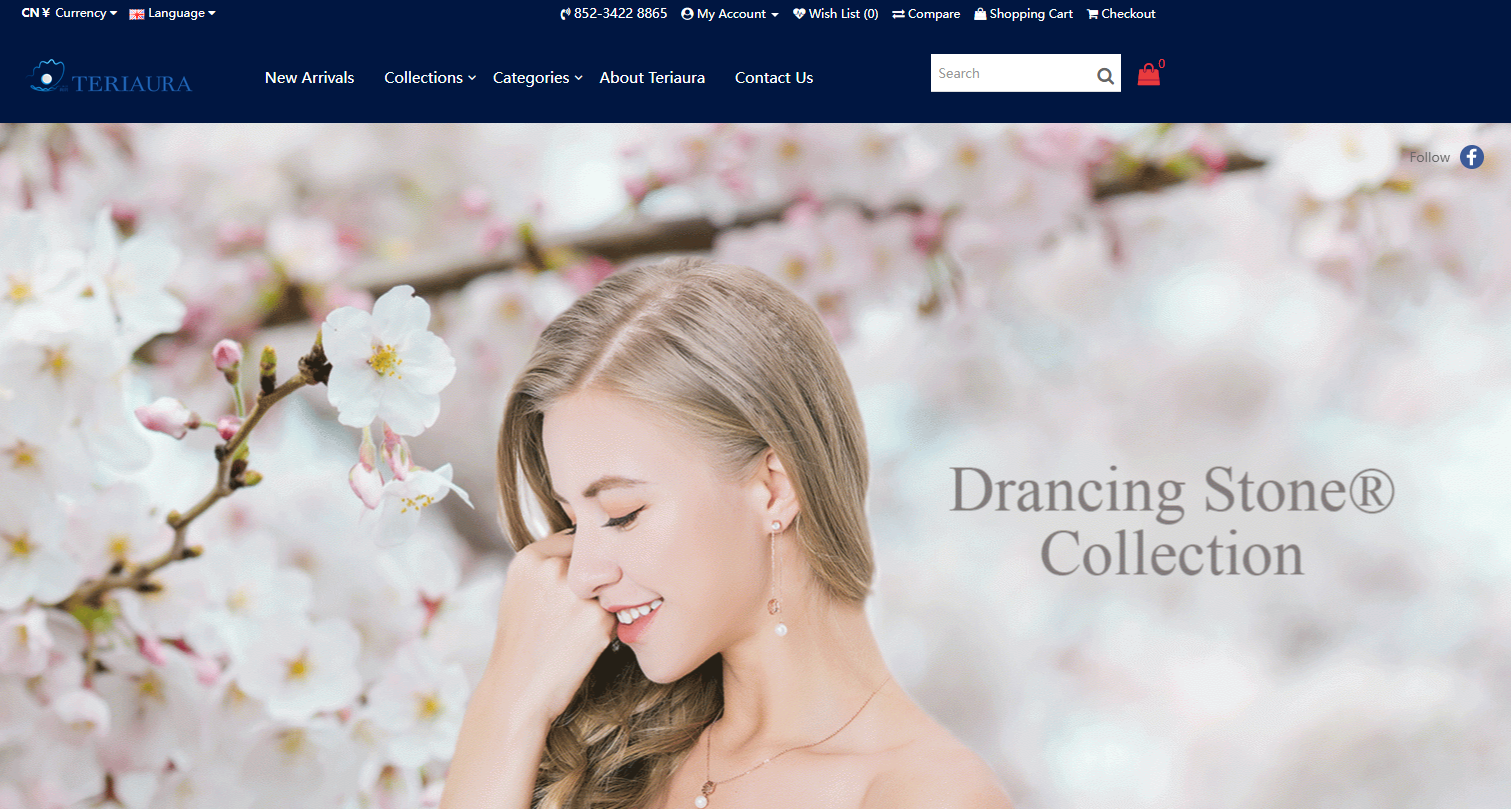Click the Drancing Stone Collection banner text
The width and height of the screenshot is (1511, 809).
click(x=1172, y=521)
